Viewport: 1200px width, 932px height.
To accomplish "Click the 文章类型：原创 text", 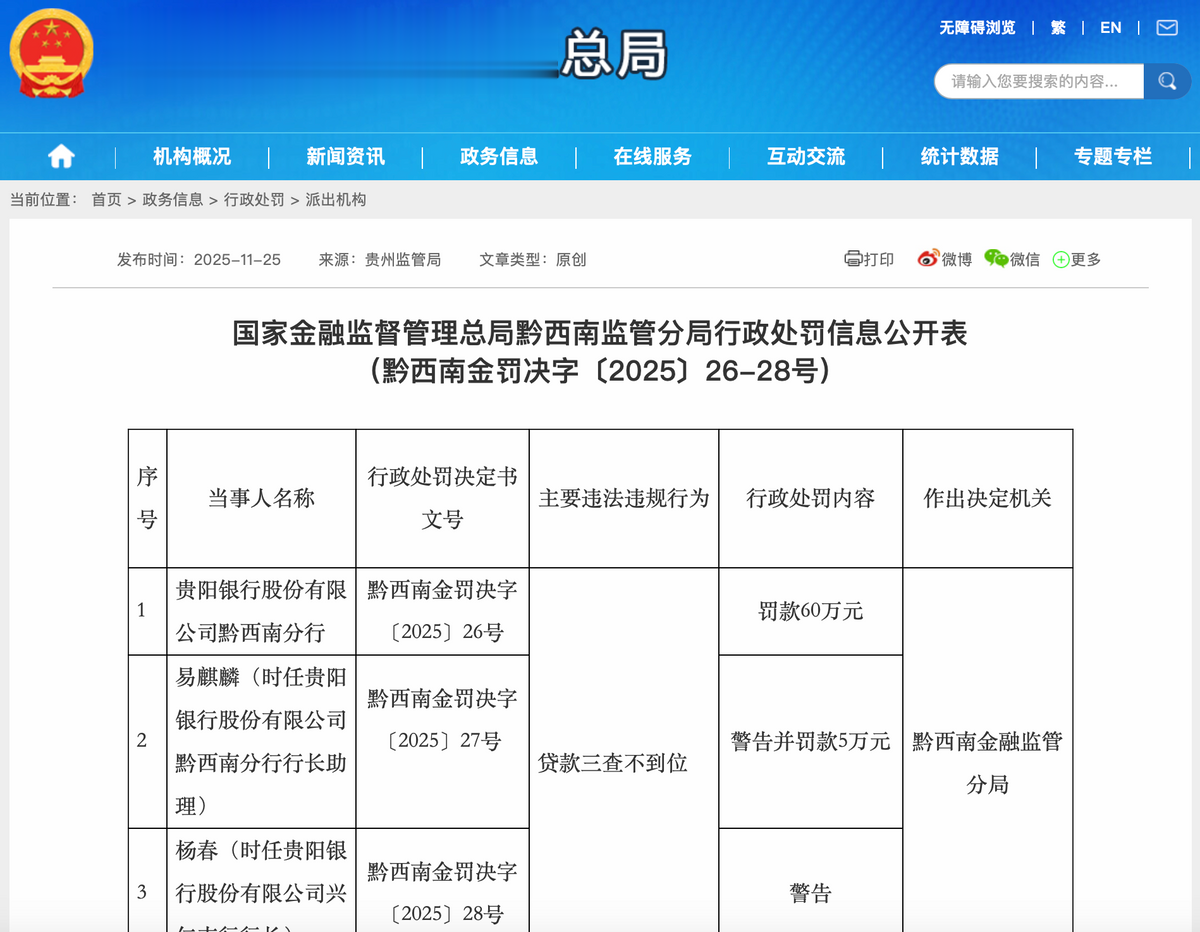I will tap(533, 259).
